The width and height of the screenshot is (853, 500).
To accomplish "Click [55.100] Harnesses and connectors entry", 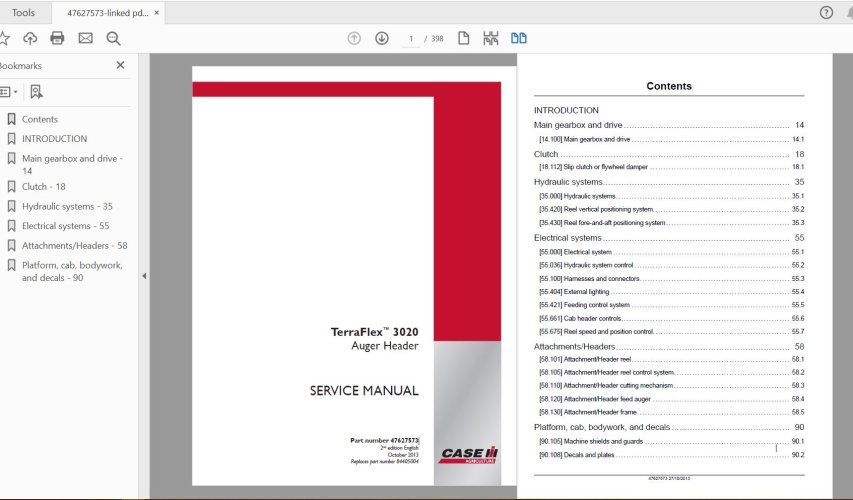I will click(x=671, y=279).
